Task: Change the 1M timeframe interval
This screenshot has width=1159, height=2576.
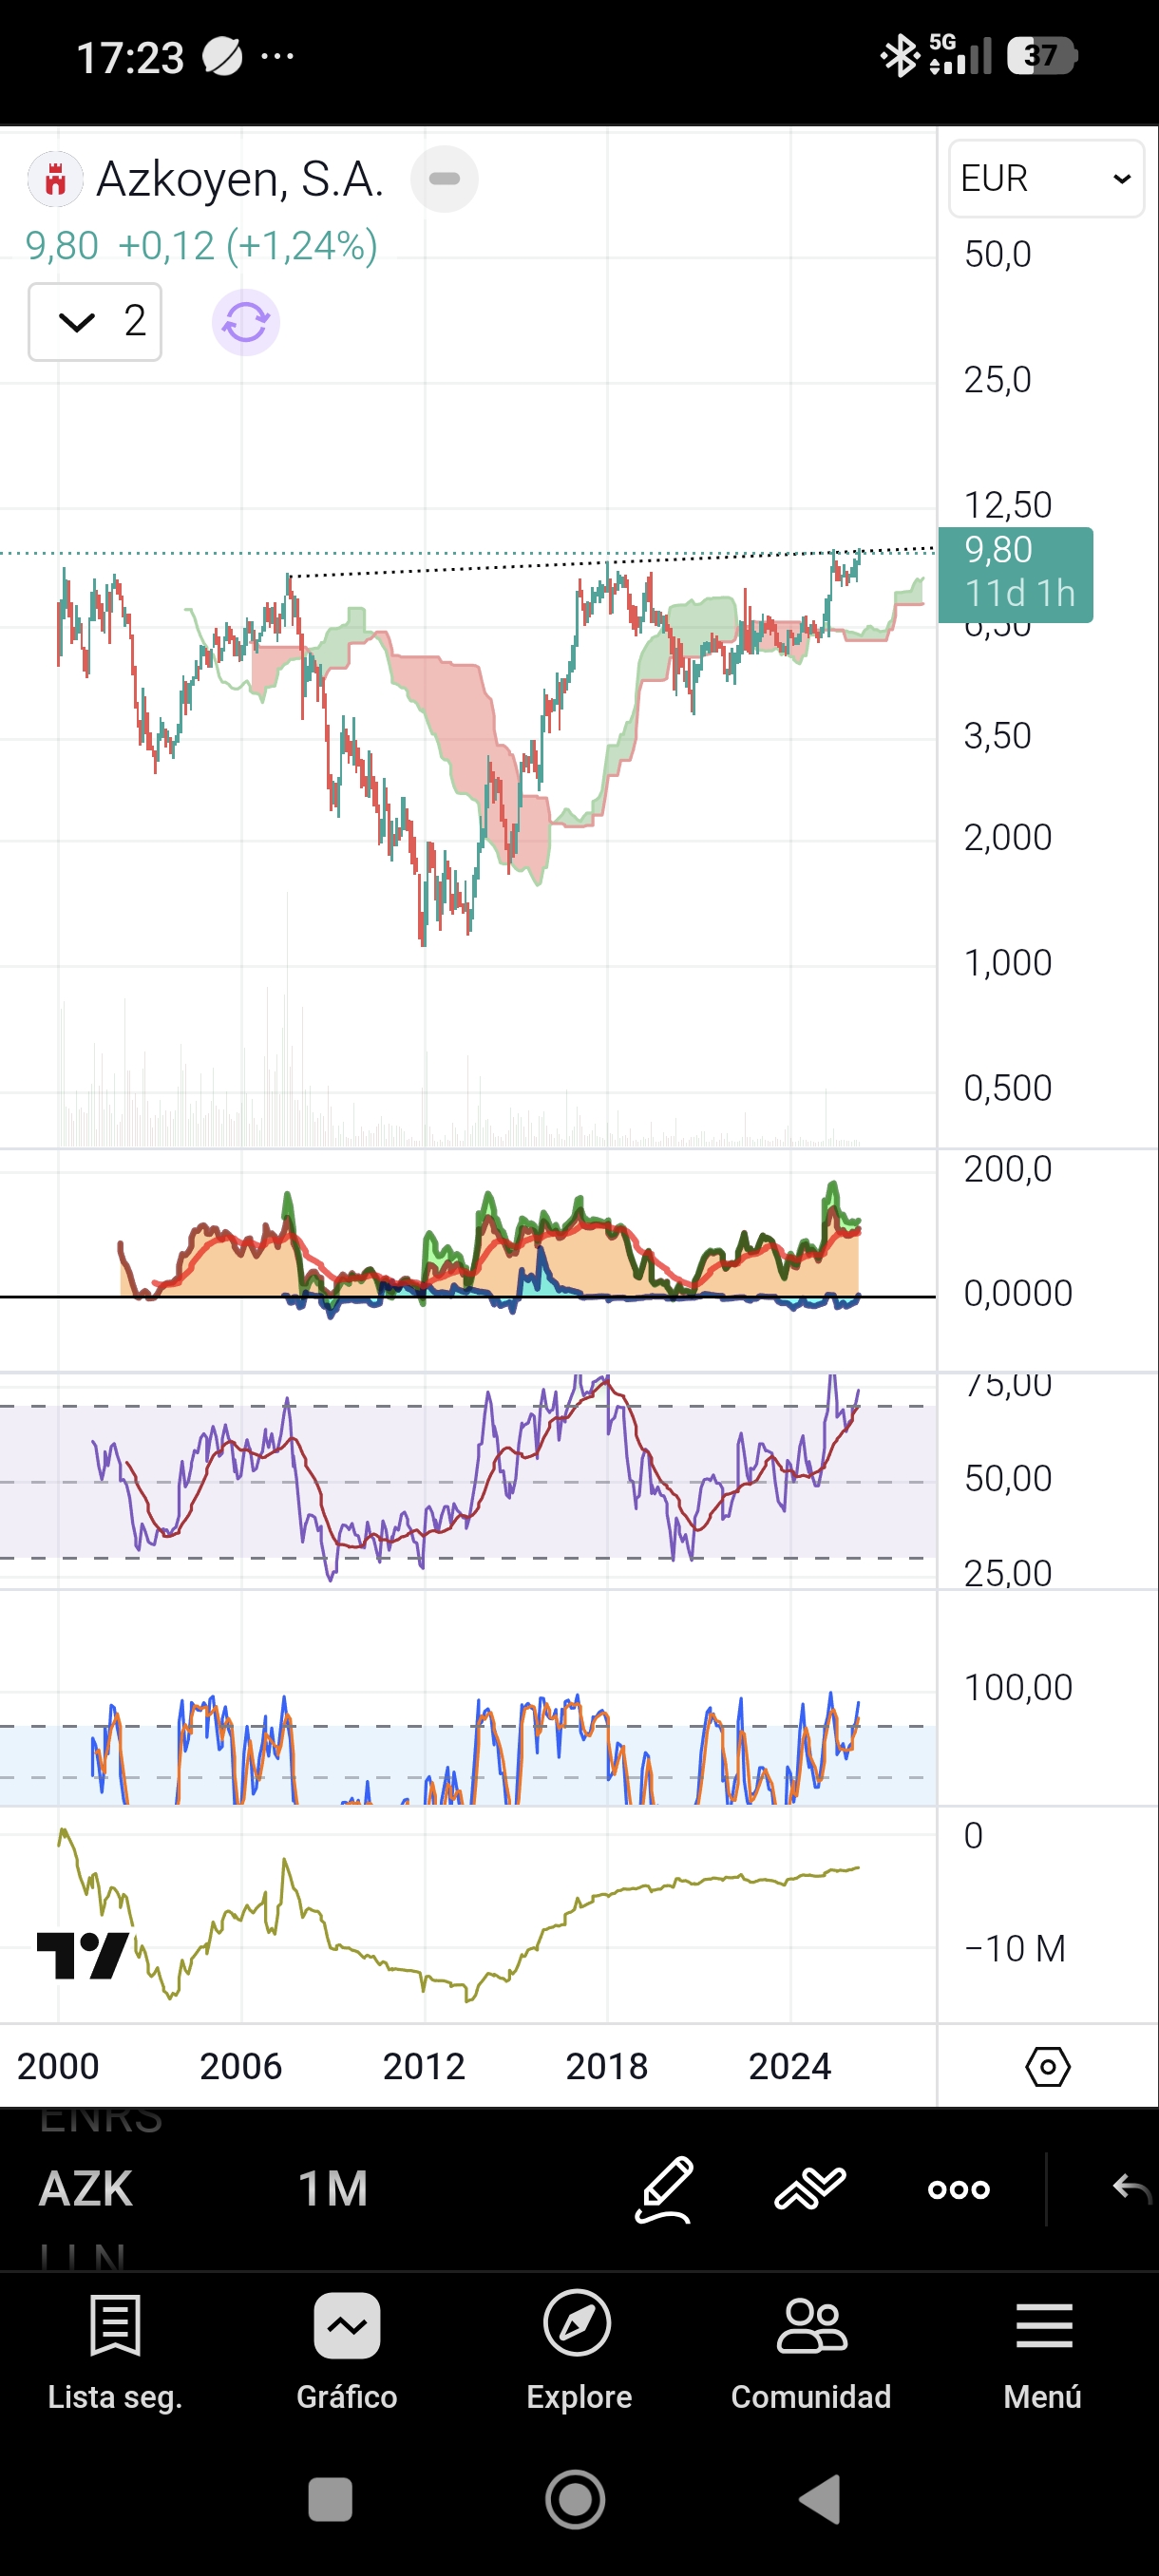Action: pos(333,2189)
